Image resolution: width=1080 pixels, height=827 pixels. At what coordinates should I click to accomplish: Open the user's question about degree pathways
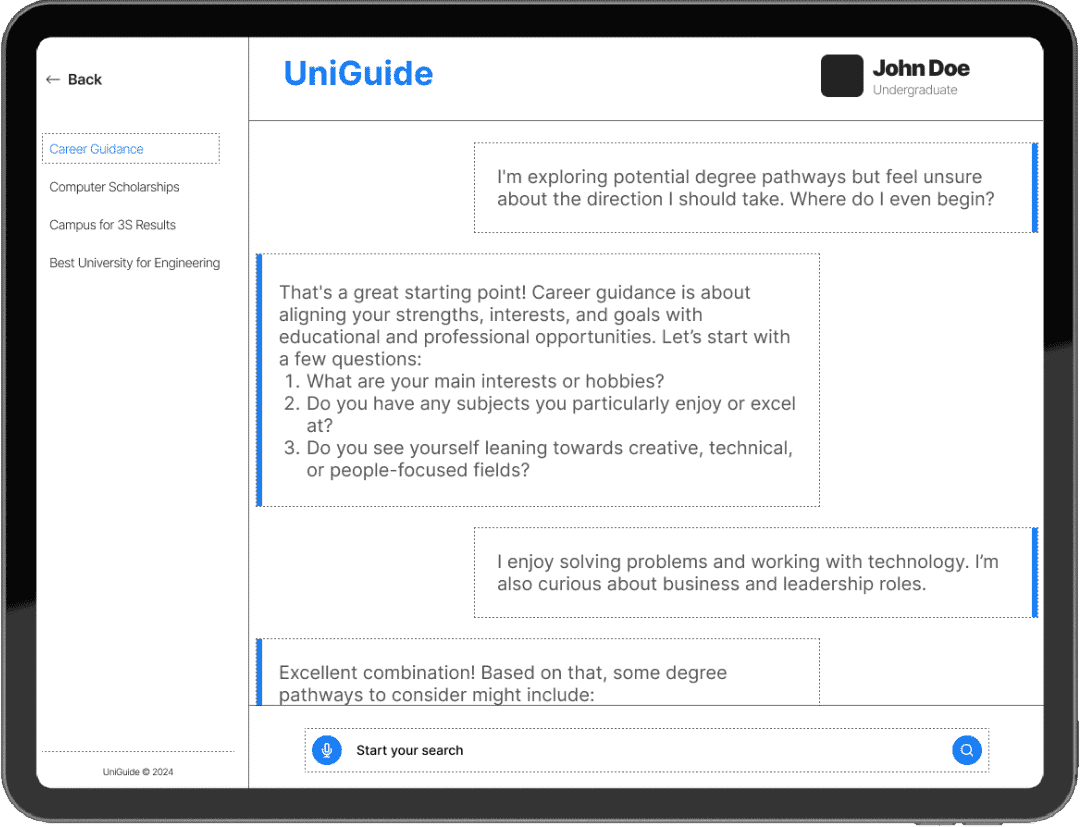pyautogui.click(x=754, y=187)
